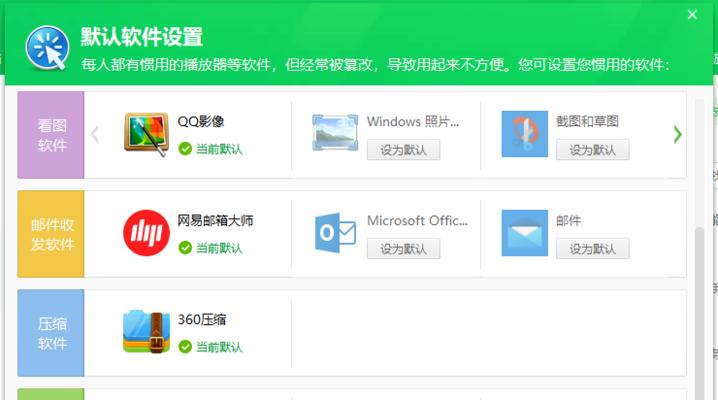
Task: Click the 截图和草图 name label
Action: click(x=587, y=121)
